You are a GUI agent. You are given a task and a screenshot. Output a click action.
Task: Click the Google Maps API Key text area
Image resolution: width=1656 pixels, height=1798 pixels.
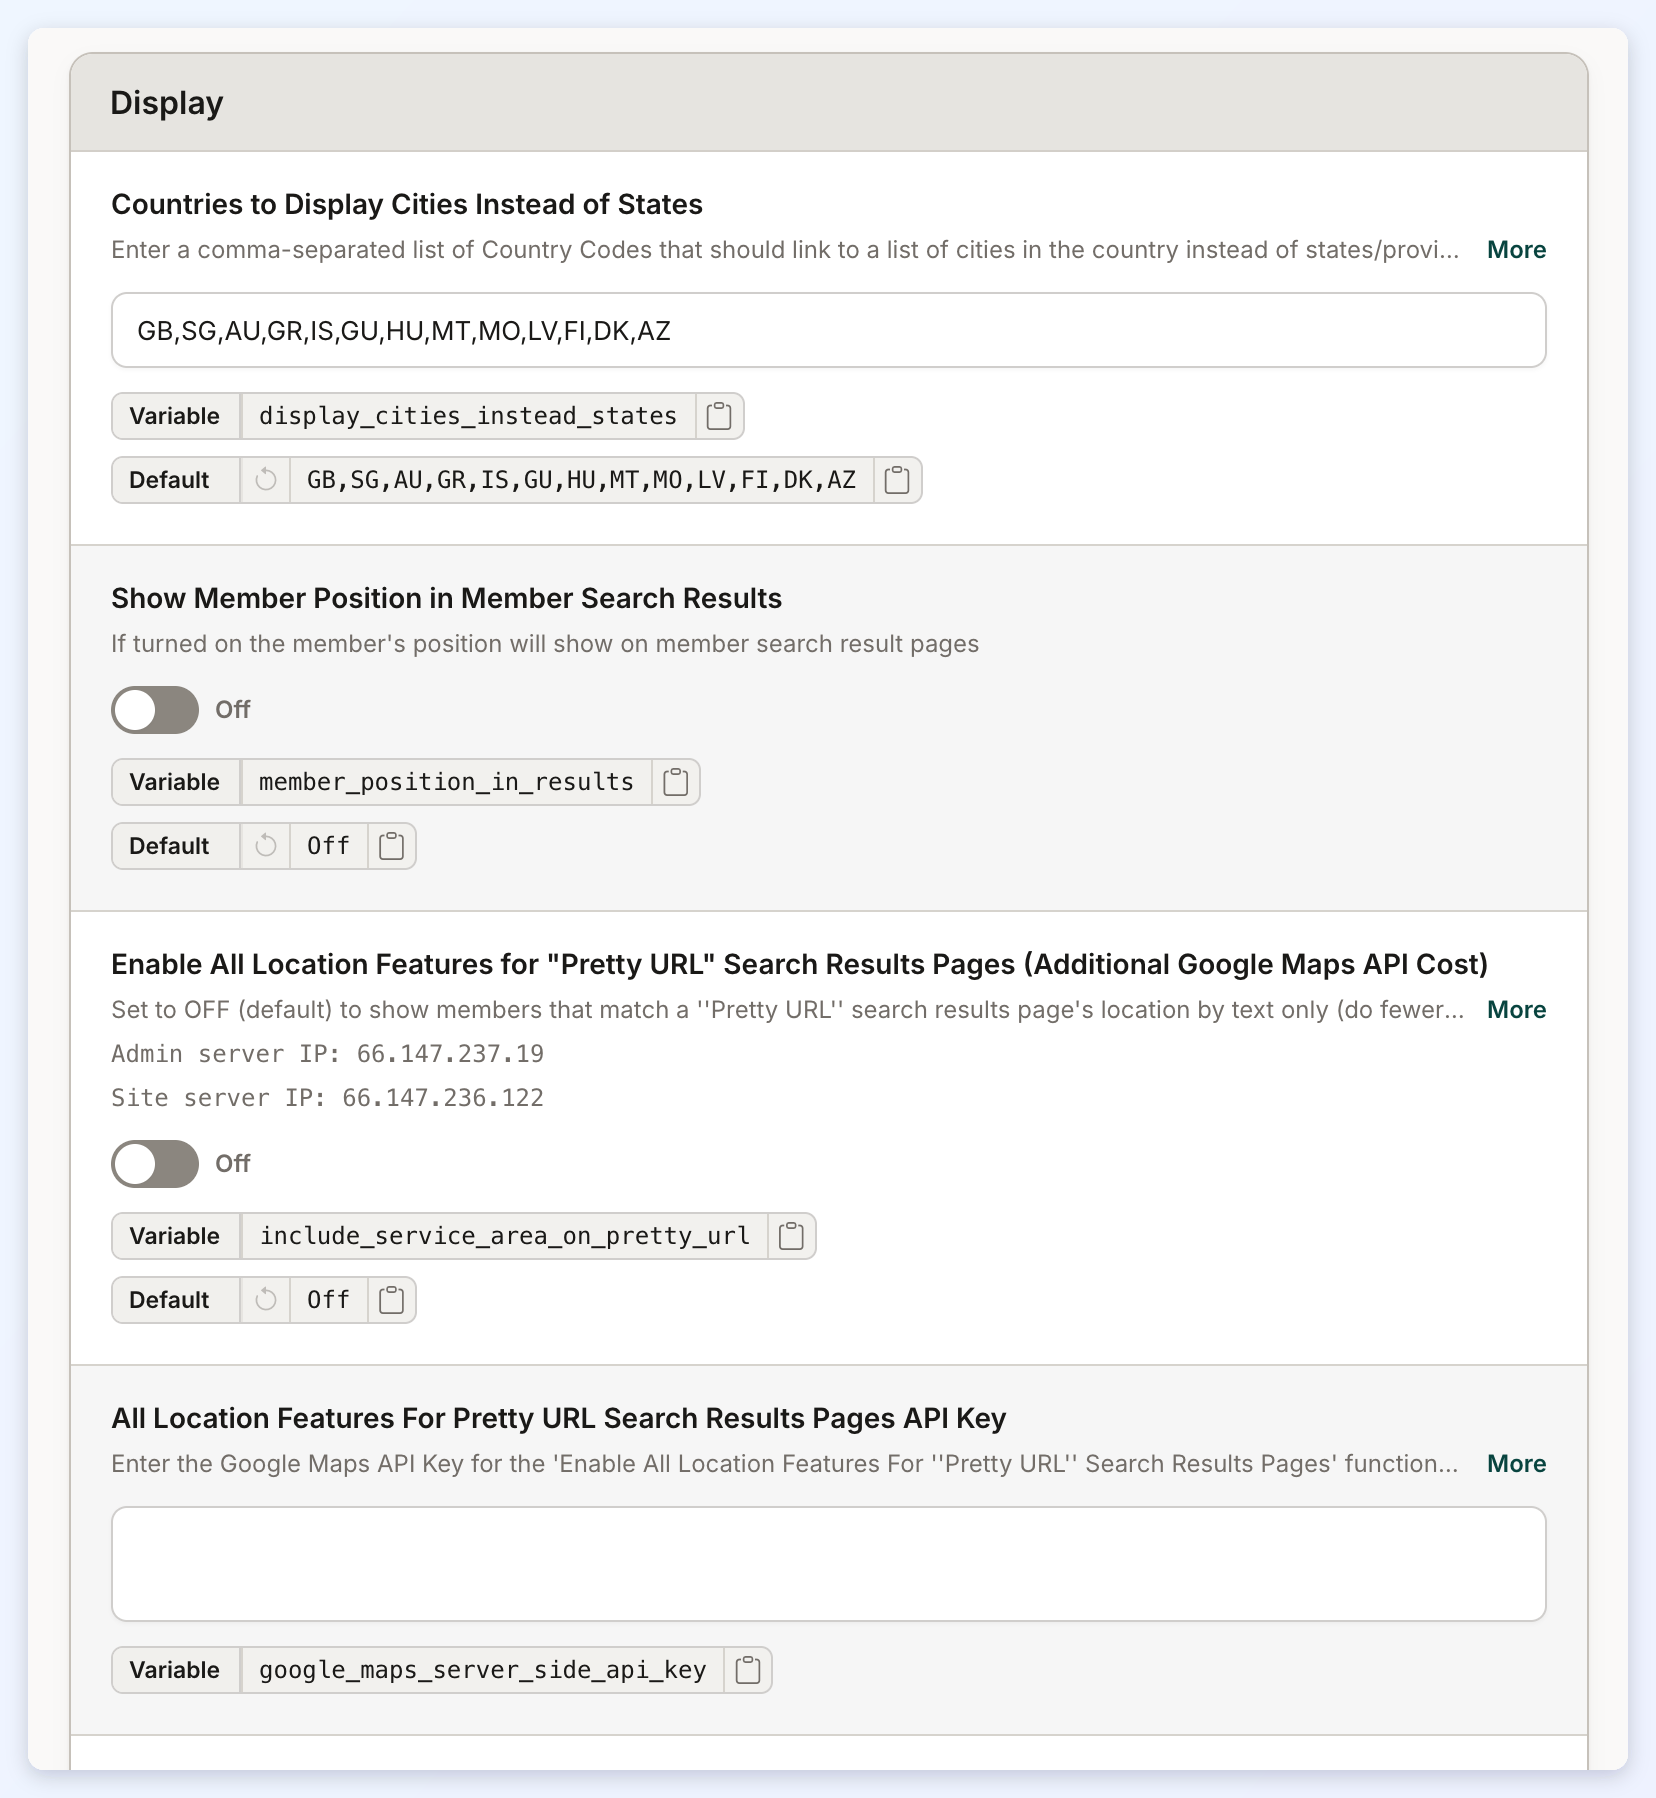[828, 1564]
